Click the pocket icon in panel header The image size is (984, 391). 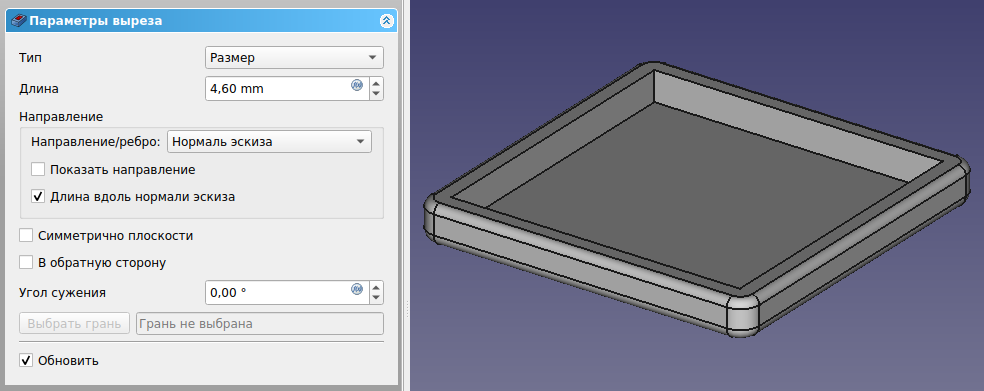19,21
